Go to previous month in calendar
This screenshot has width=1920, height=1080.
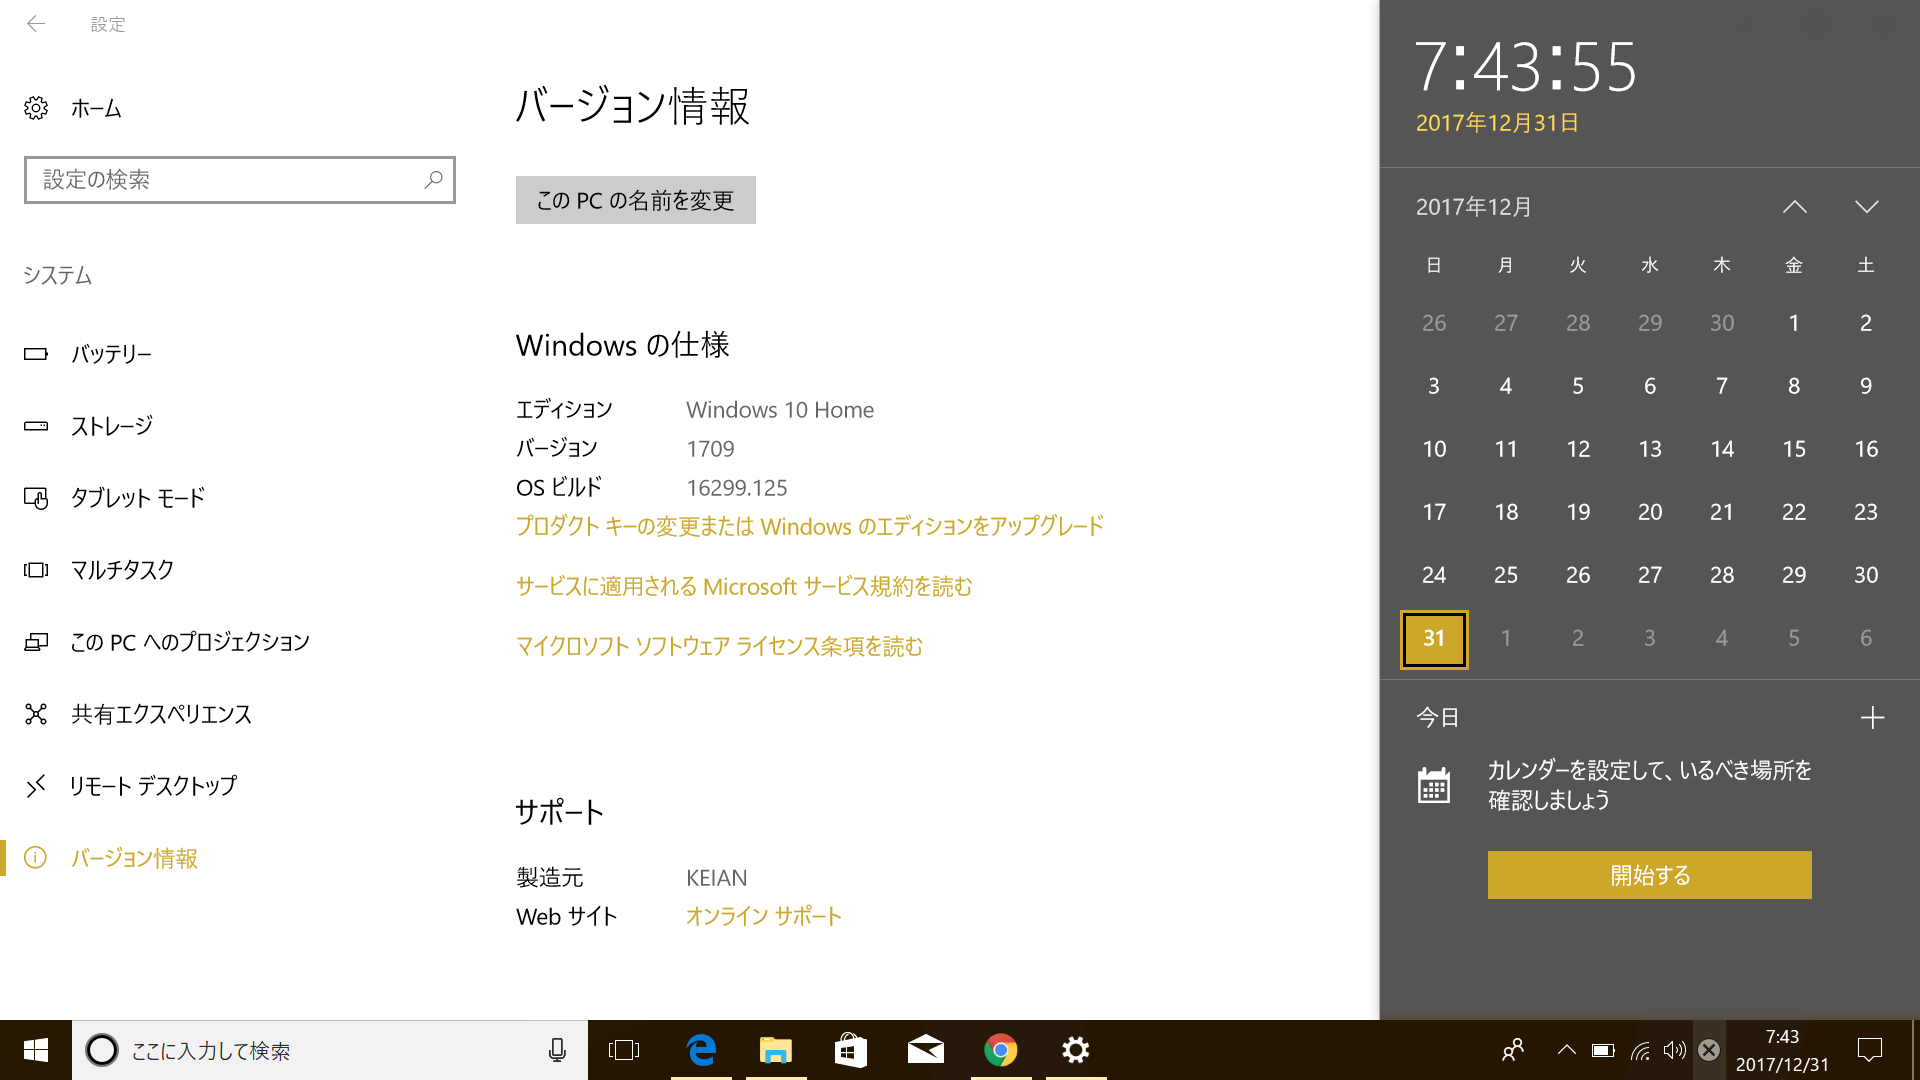click(1794, 207)
